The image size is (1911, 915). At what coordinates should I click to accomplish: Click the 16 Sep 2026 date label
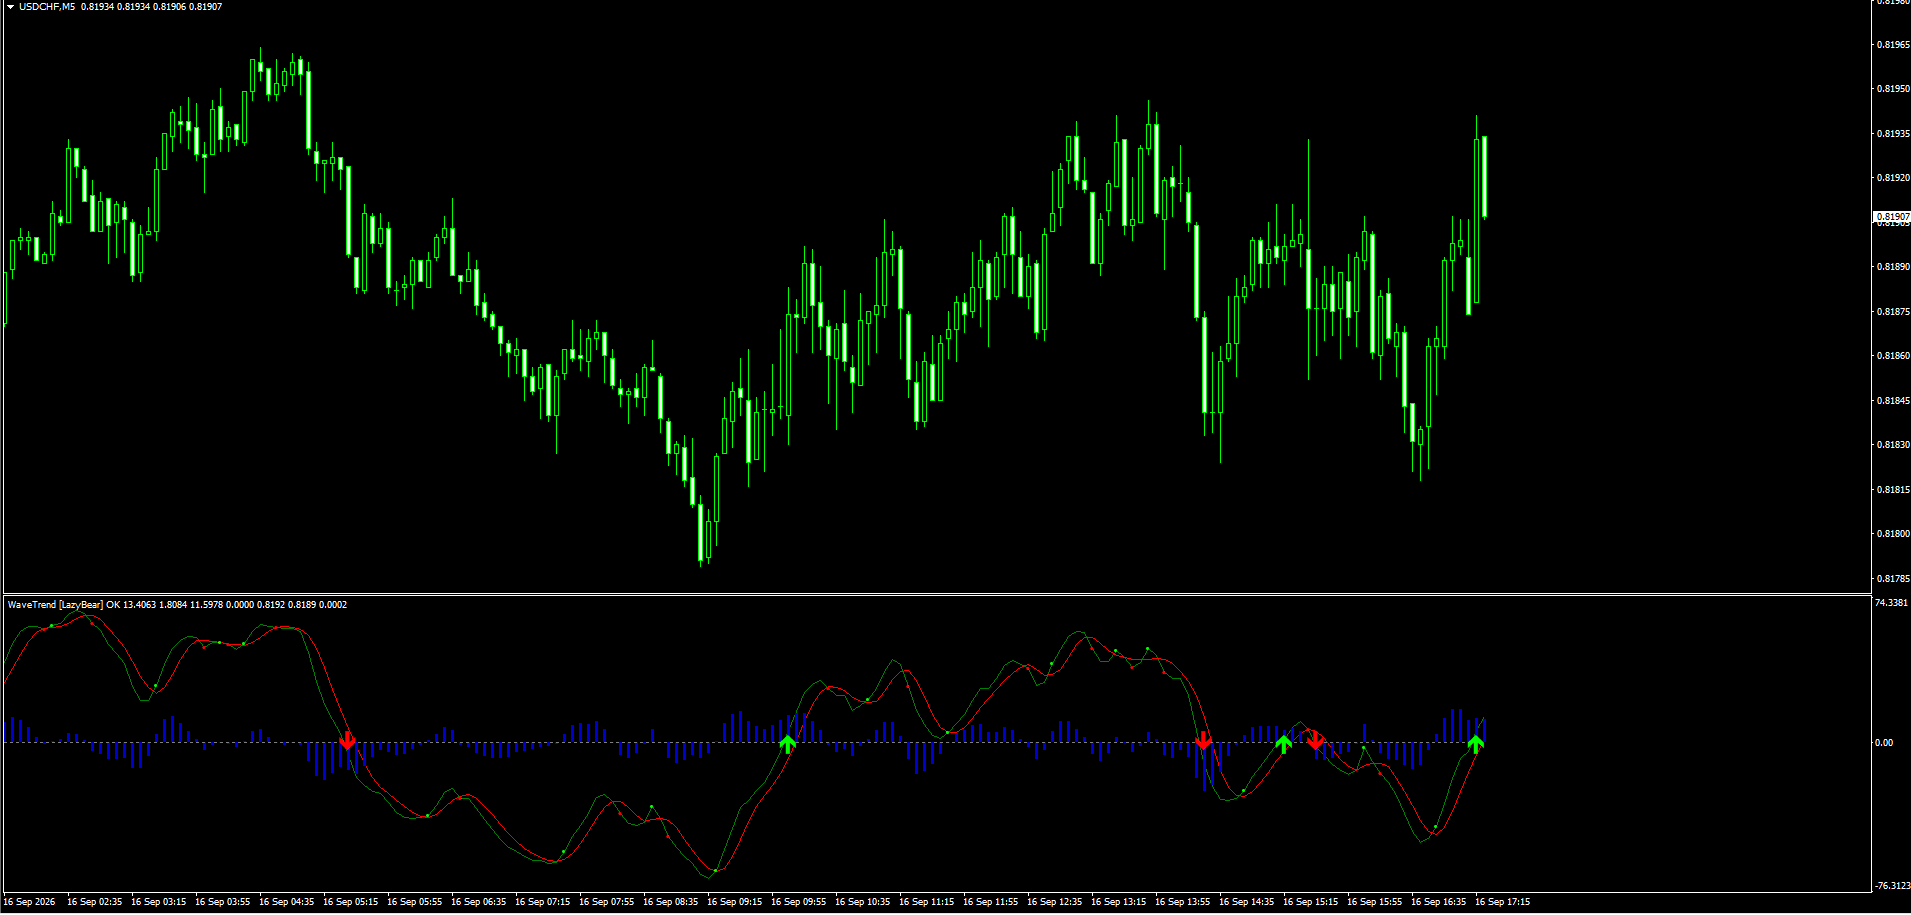pyautogui.click(x=30, y=902)
